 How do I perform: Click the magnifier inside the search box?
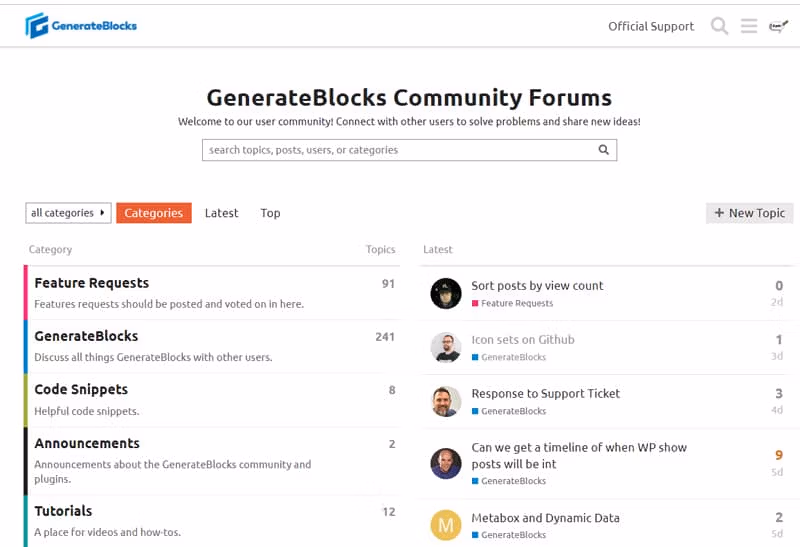[604, 150]
